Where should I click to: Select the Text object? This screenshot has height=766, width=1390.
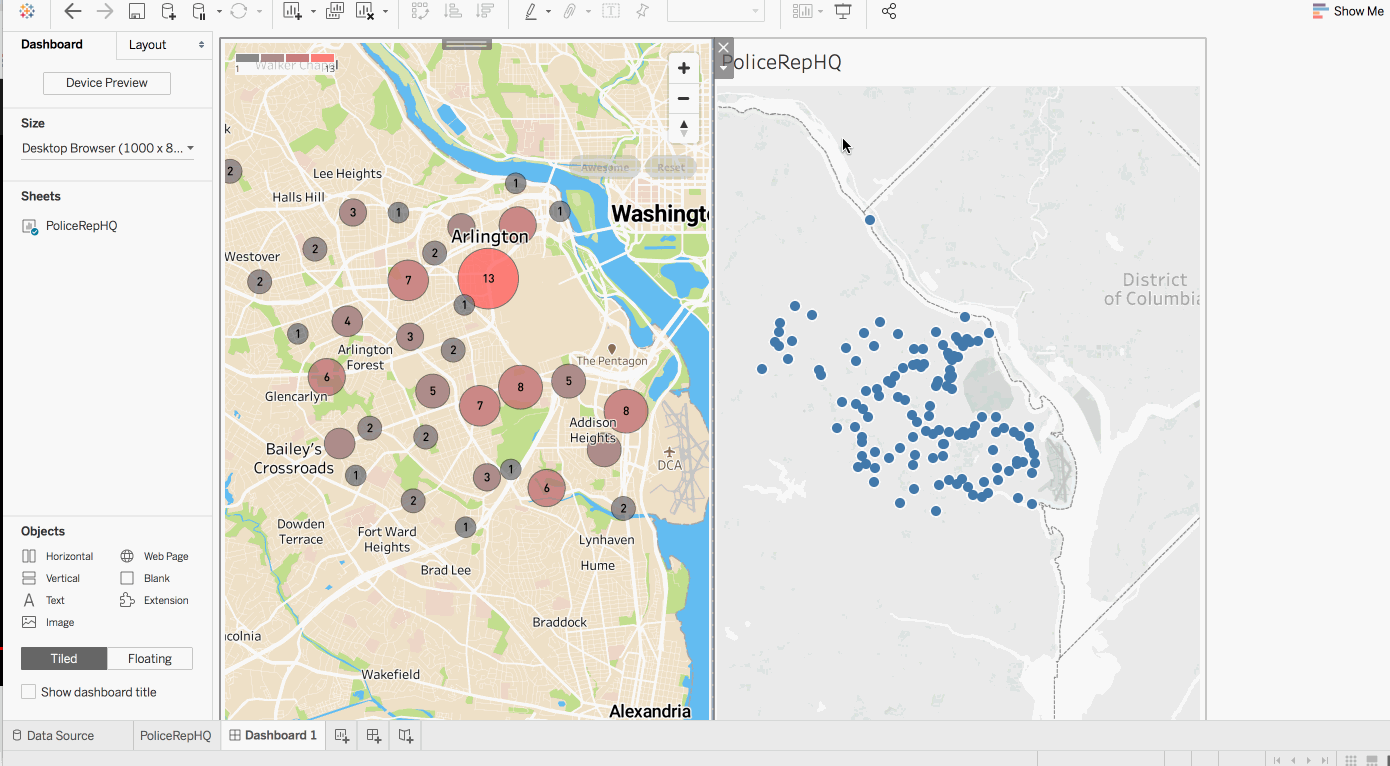tap(43, 600)
